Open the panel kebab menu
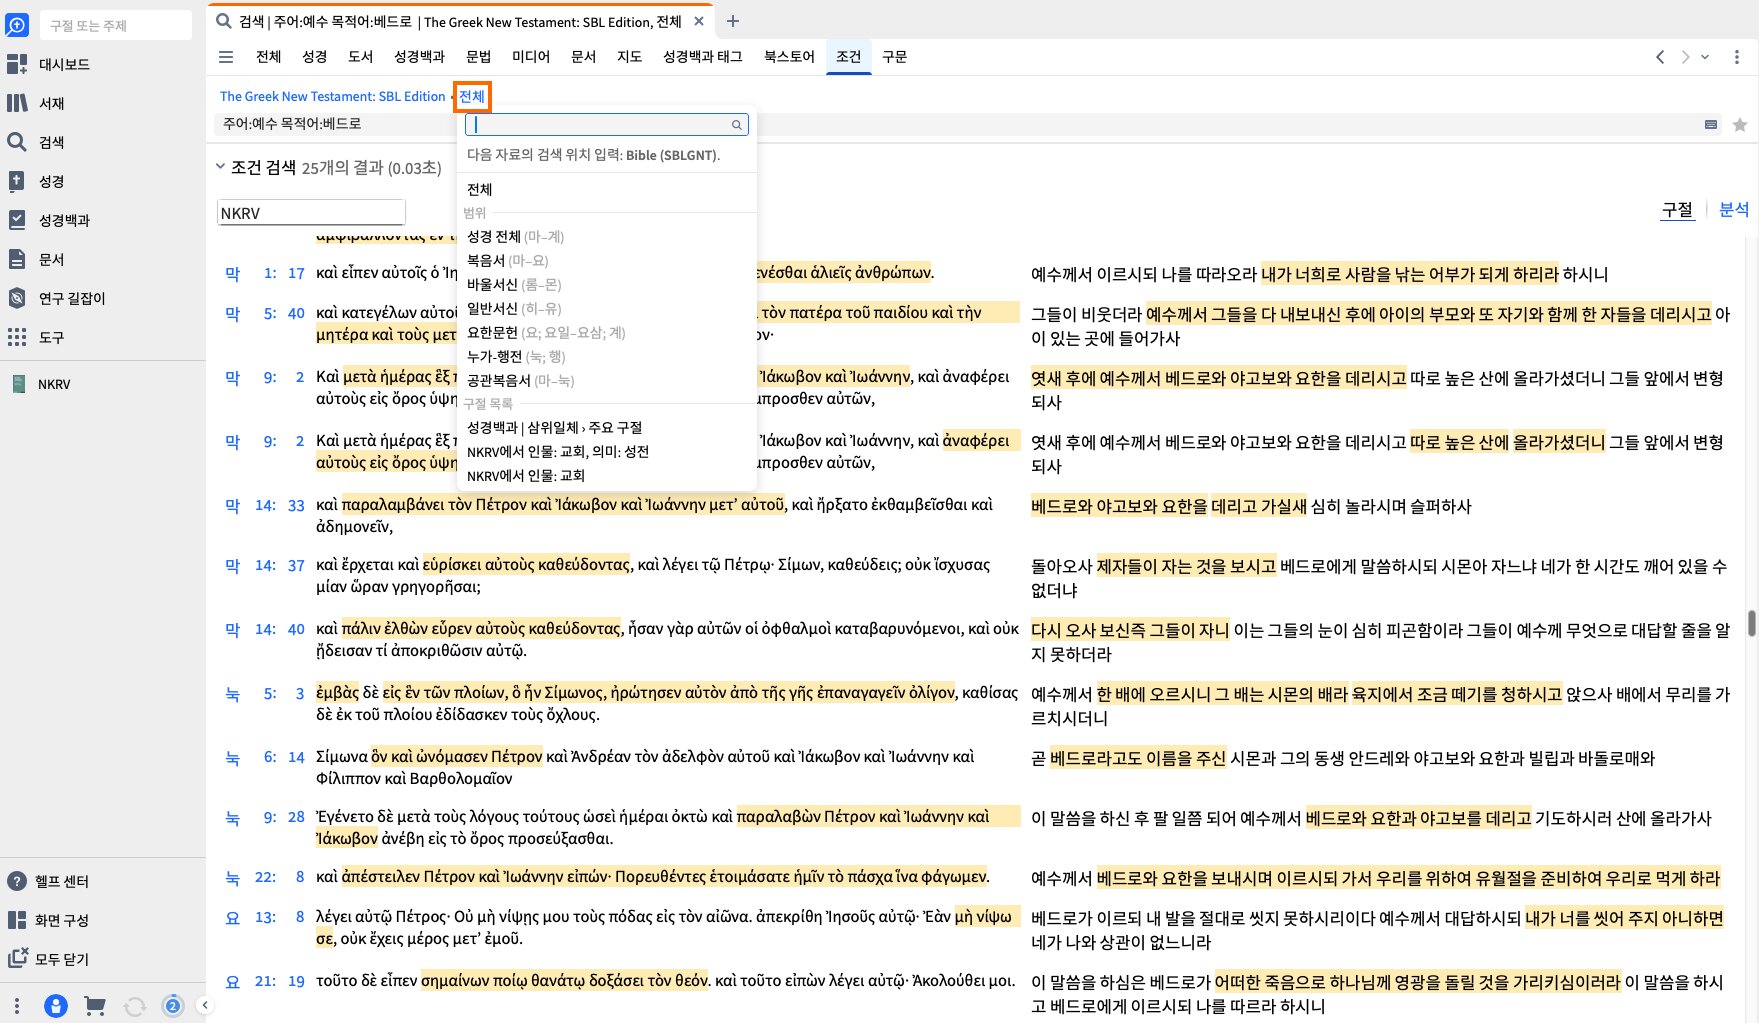This screenshot has width=1759, height=1023. pyautogui.click(x=1737, y=57)
